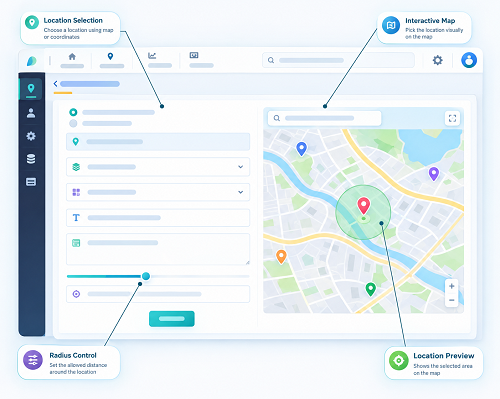Viewport: 500px width, 399px height.
Task: Click the coordinates field with purple target icon
Action: pos(158,294)
